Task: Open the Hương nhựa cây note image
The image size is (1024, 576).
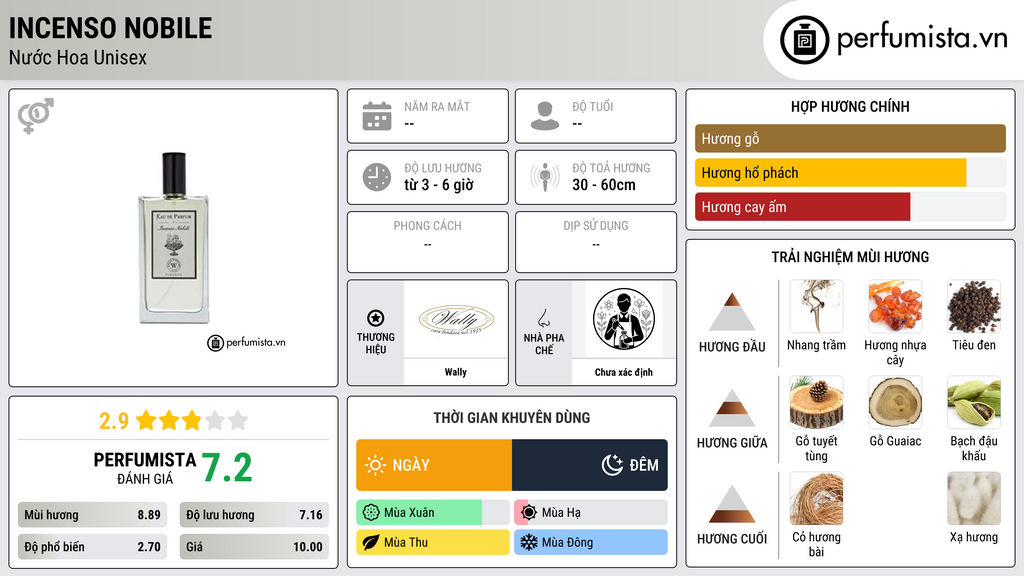Action: pos(895,306)
